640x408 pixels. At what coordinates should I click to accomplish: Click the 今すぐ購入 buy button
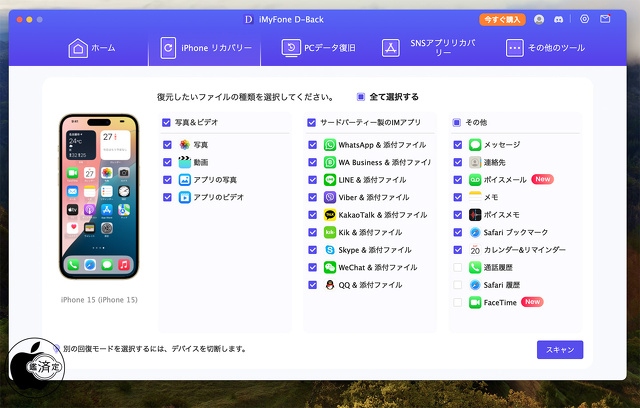(502, 20)
